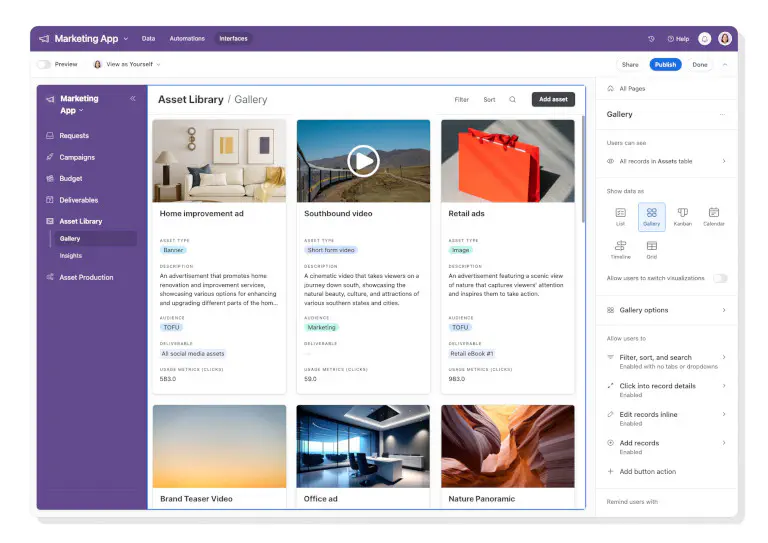768x543 pixels.
Task: Open the Marketing App title dropdown arrow
Action: [x=126, y=39]
